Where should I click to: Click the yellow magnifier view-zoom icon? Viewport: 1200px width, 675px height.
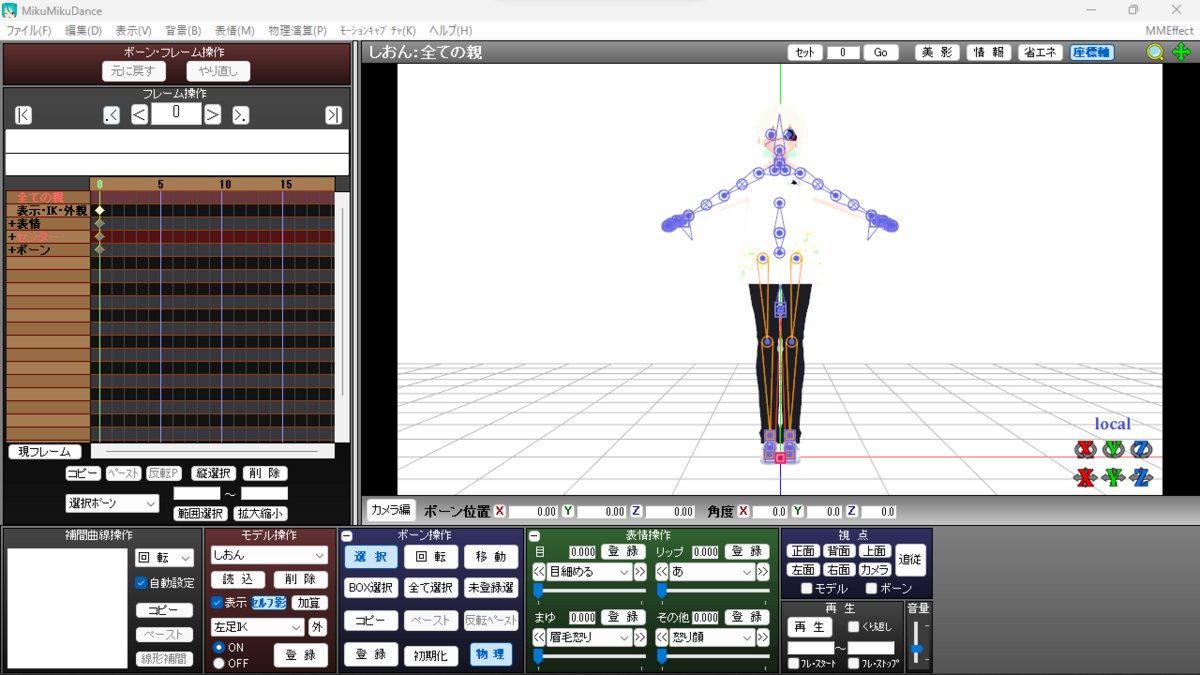click(x=1155, y=52)
